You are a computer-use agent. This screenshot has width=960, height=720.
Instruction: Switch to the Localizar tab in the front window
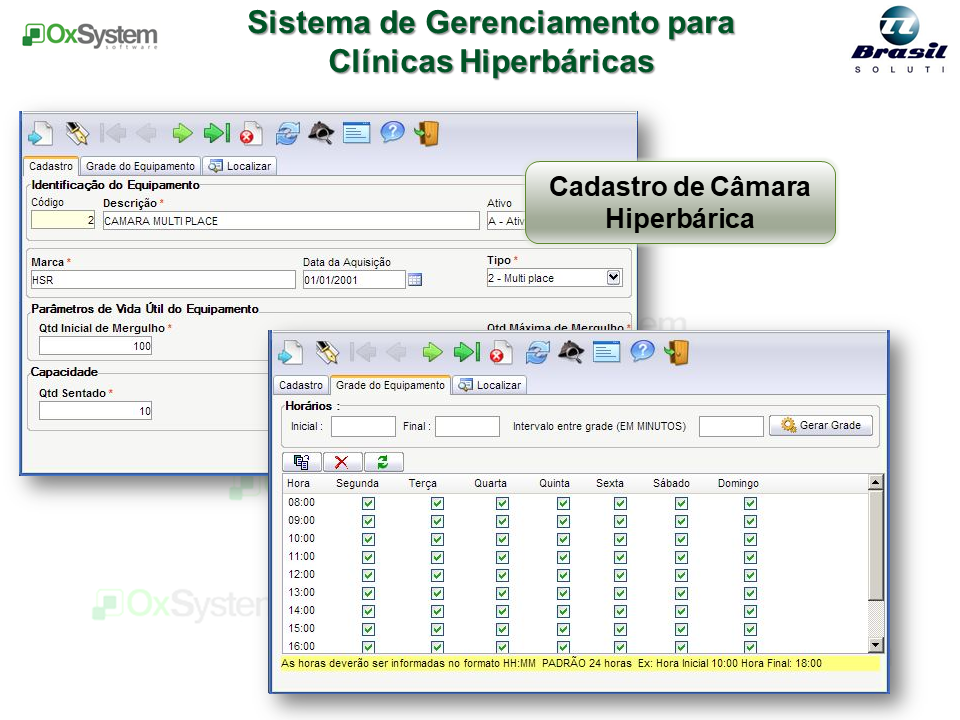point(490,385)
